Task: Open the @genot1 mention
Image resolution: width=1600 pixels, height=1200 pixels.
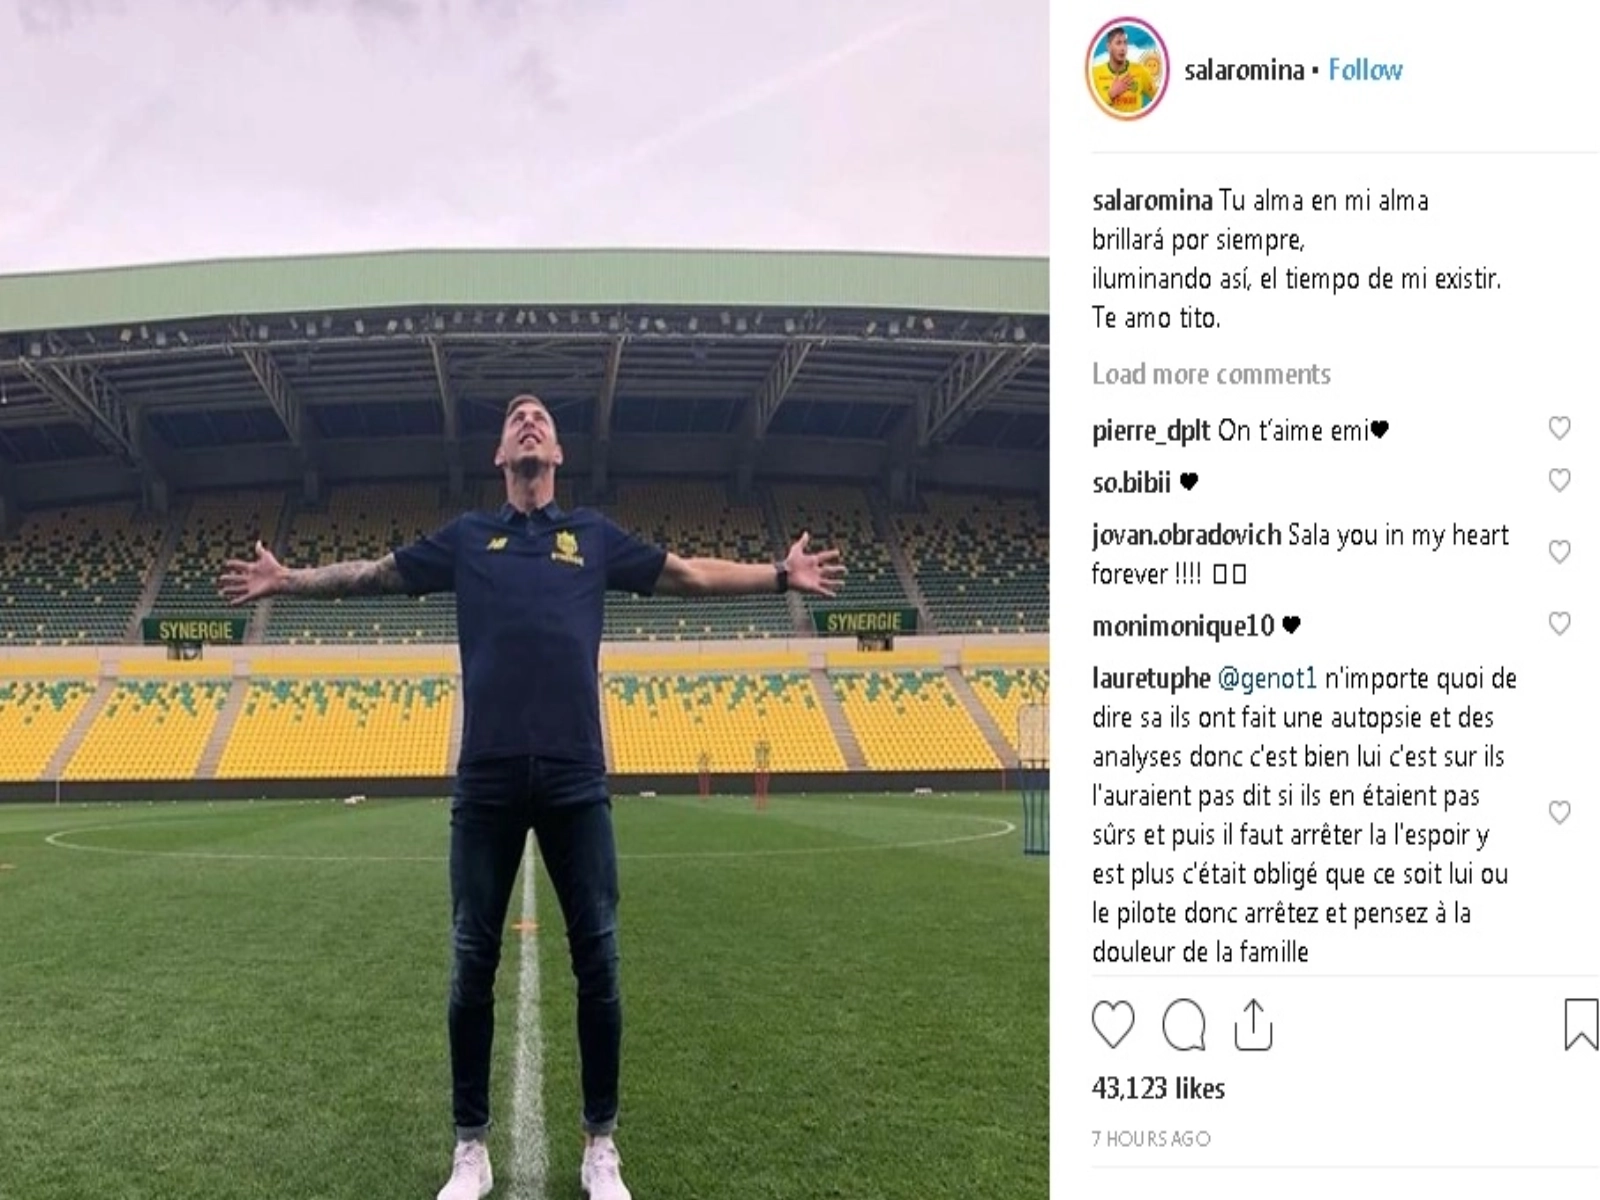Action: coord(1267,679)
